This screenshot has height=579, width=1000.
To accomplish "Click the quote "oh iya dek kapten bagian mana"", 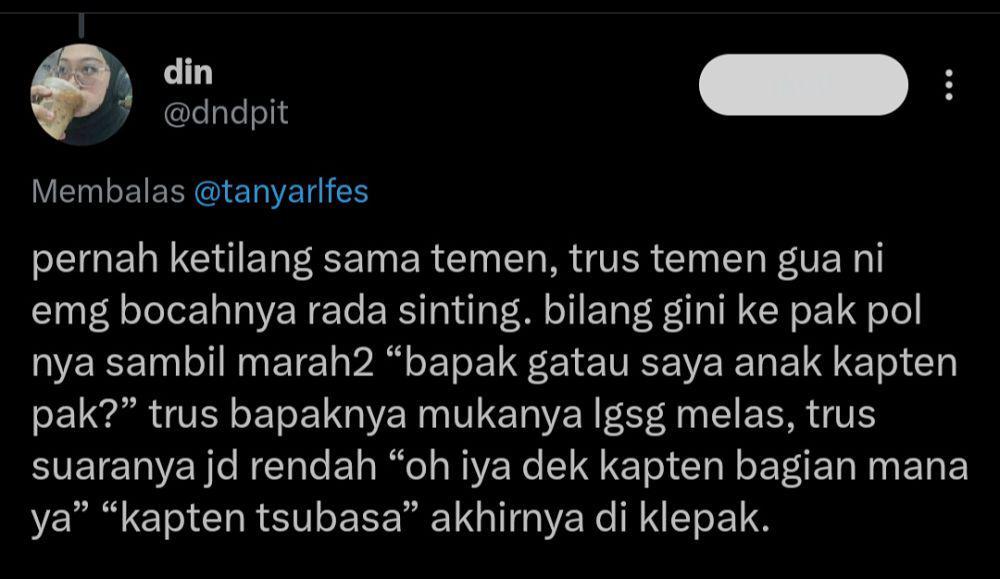I will tap(679, 467).
